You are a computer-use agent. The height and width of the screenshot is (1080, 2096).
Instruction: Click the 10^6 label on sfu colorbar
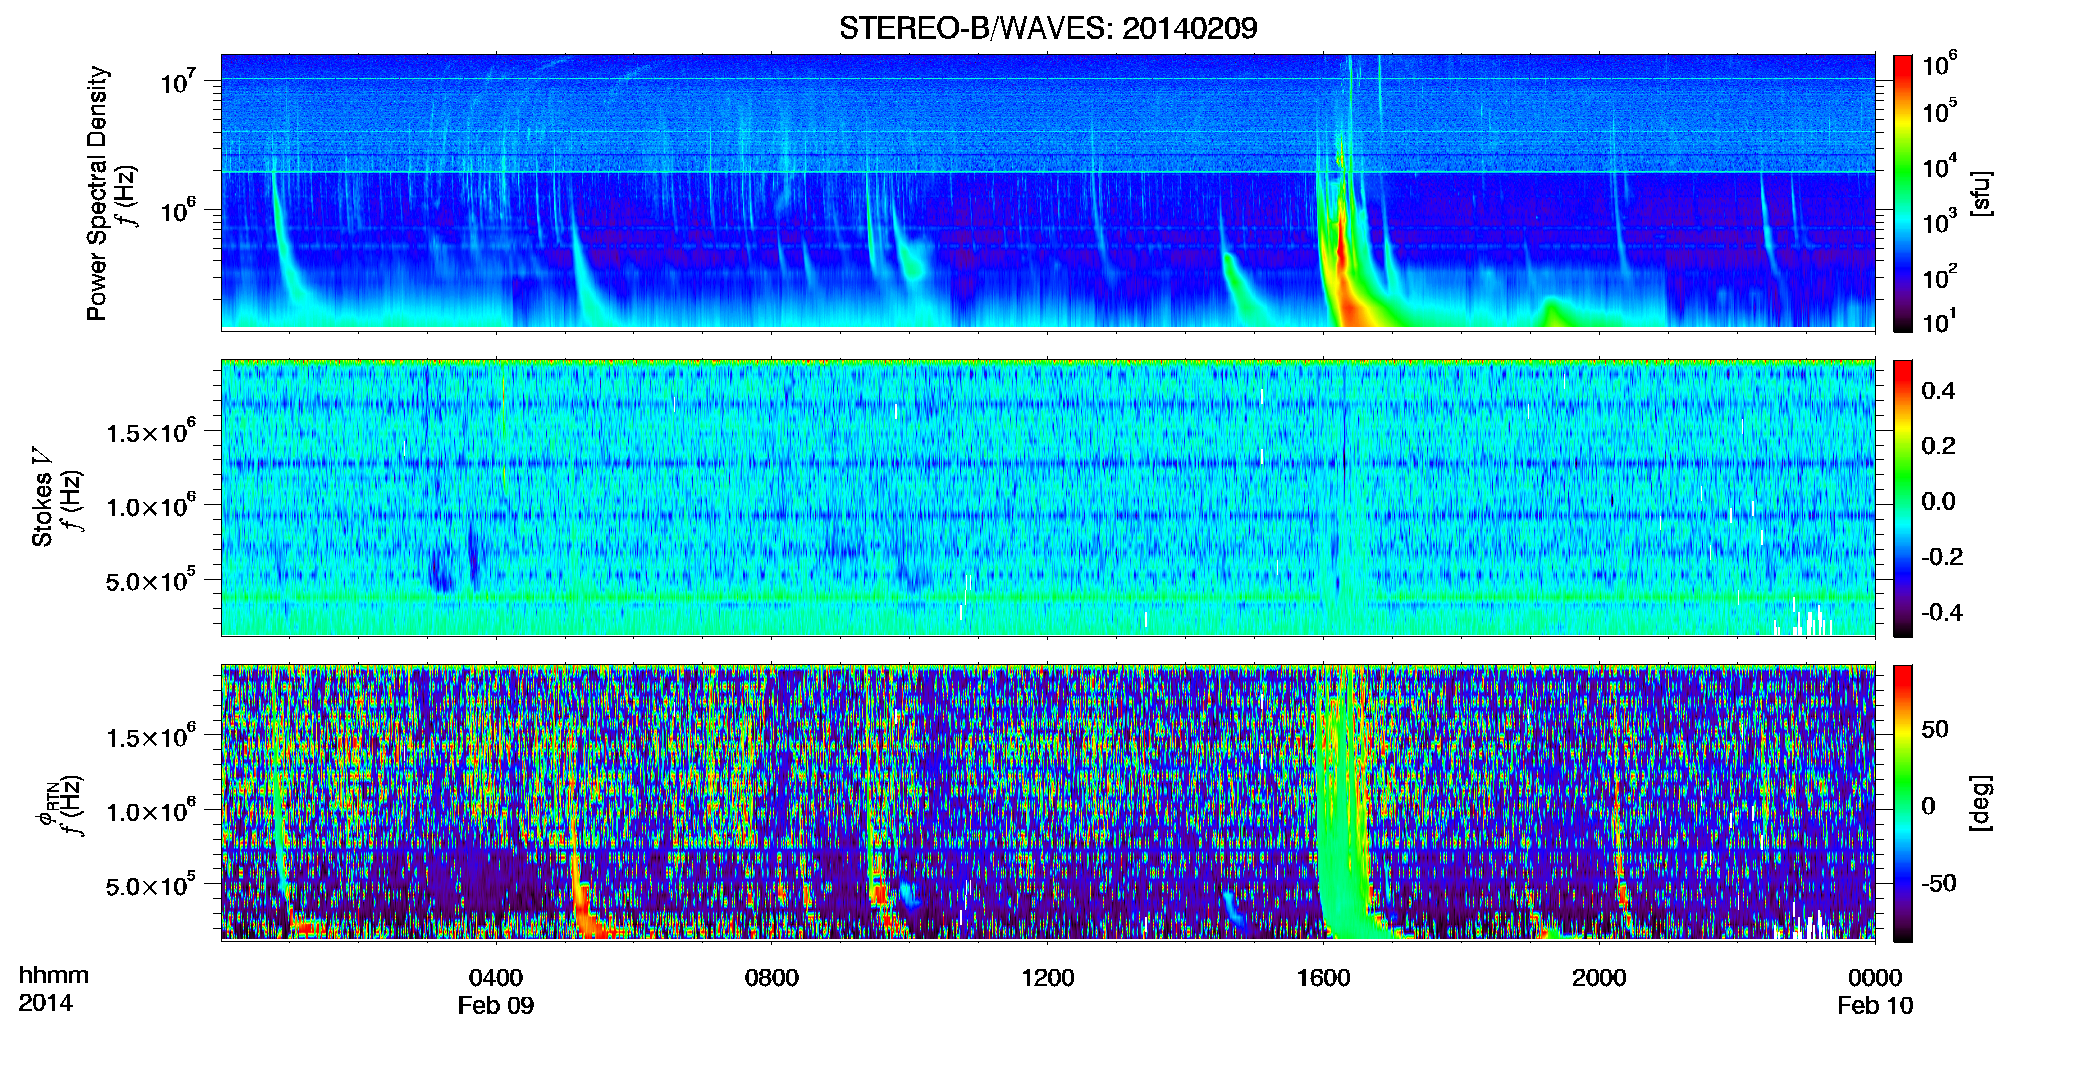click(1940, 66)
